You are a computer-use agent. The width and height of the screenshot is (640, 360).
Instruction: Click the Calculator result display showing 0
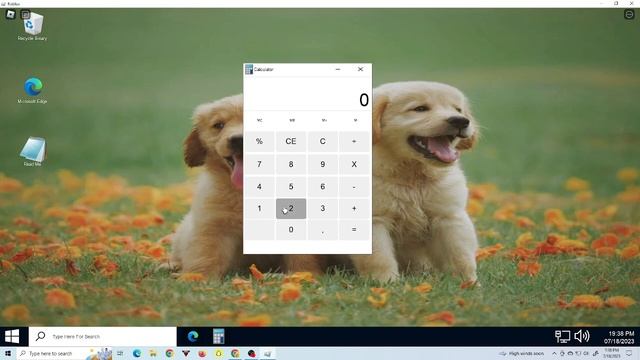click(307, 100)
